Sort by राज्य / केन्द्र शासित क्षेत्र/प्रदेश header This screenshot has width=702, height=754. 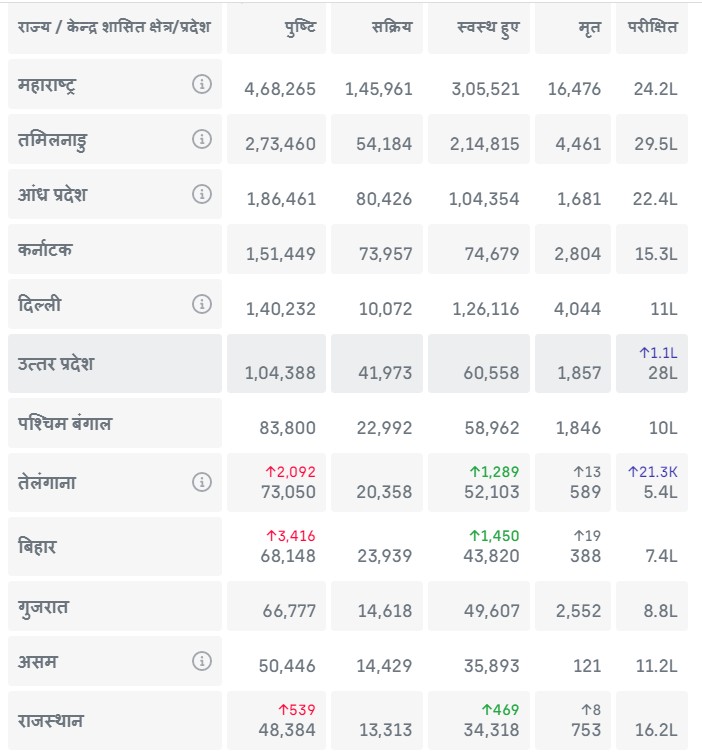tap(114, 27)
